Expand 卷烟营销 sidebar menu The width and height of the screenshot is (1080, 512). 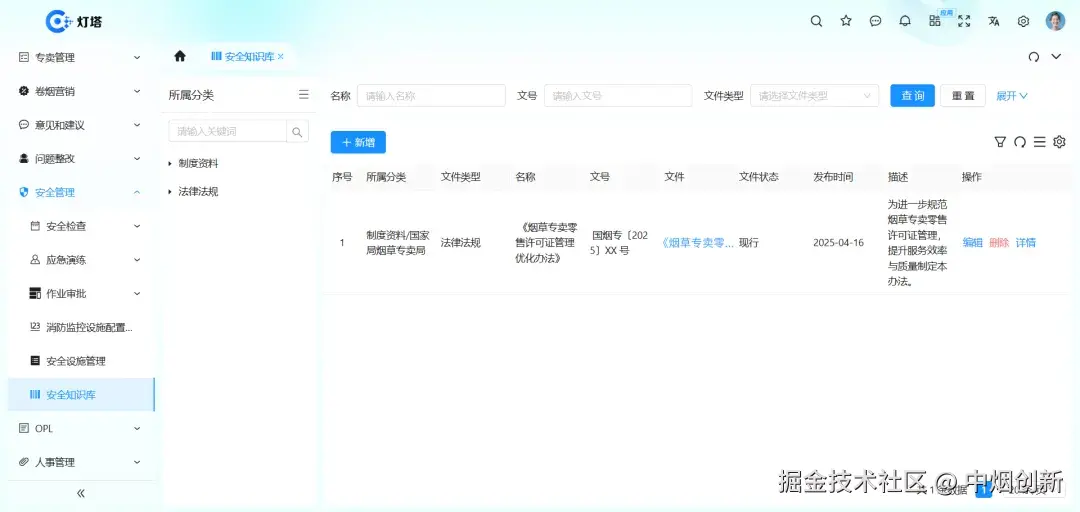pyautogui.click(x=79, y=91)
